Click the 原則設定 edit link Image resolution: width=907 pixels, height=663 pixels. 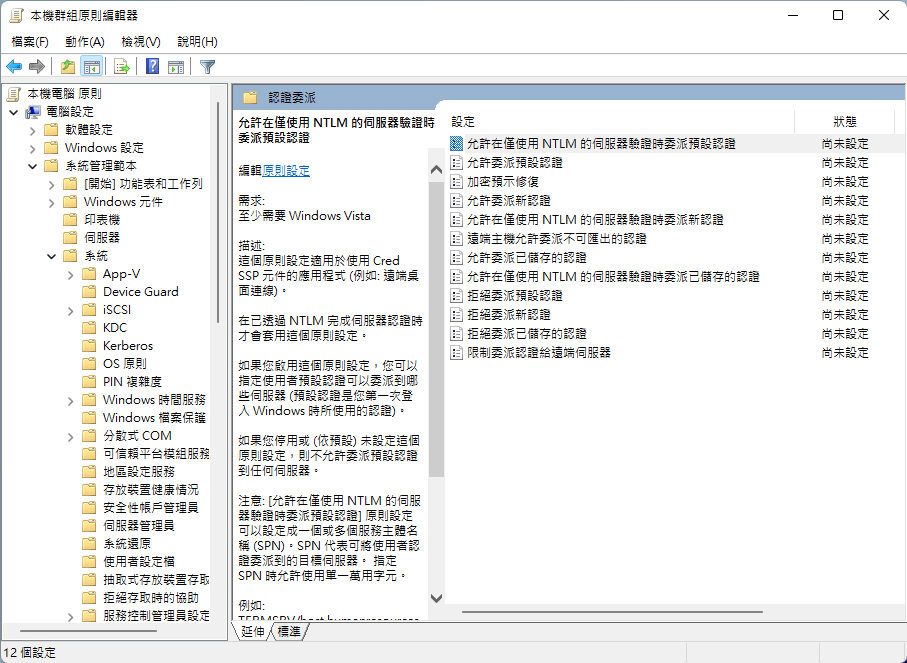[x=286, y=171]
